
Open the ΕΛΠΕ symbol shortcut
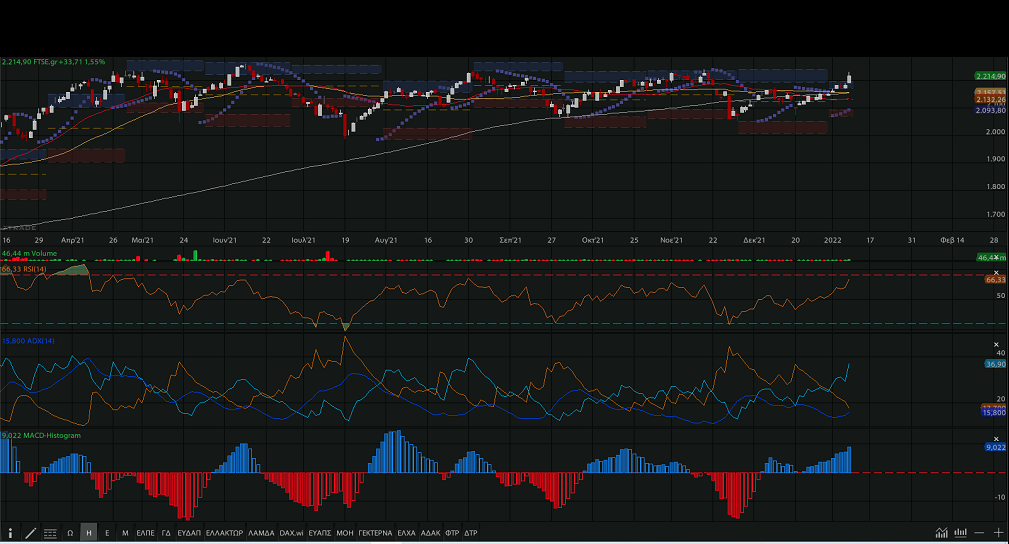coord(145,533)
